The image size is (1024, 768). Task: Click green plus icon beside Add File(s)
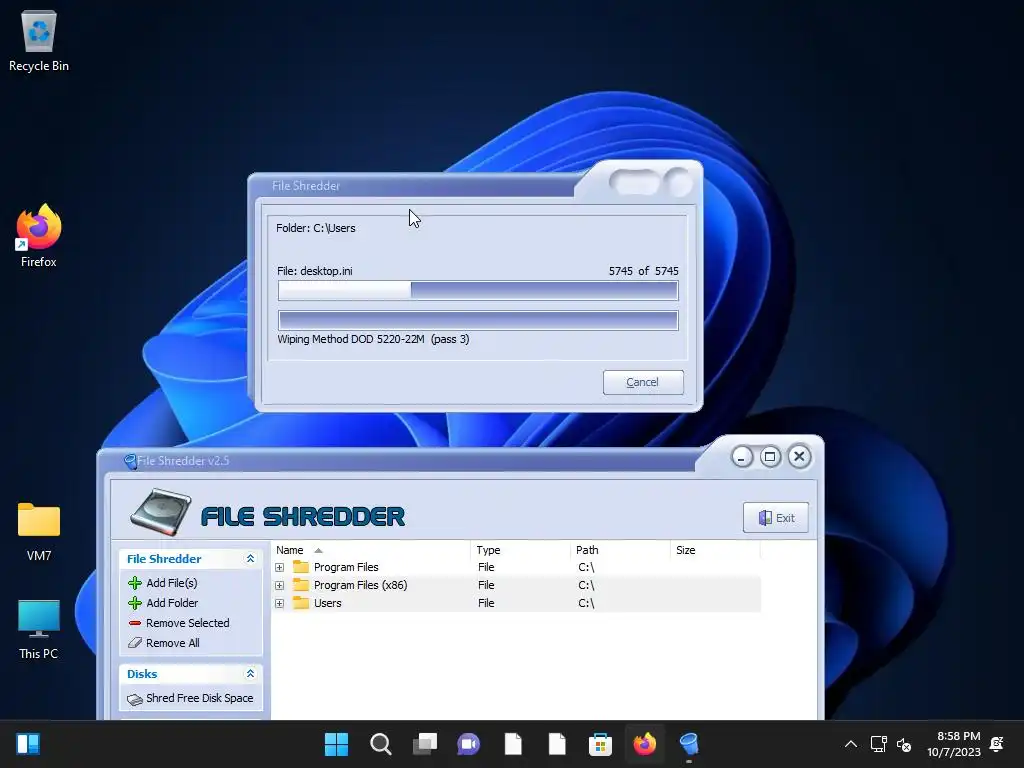[x=135, y=583]
